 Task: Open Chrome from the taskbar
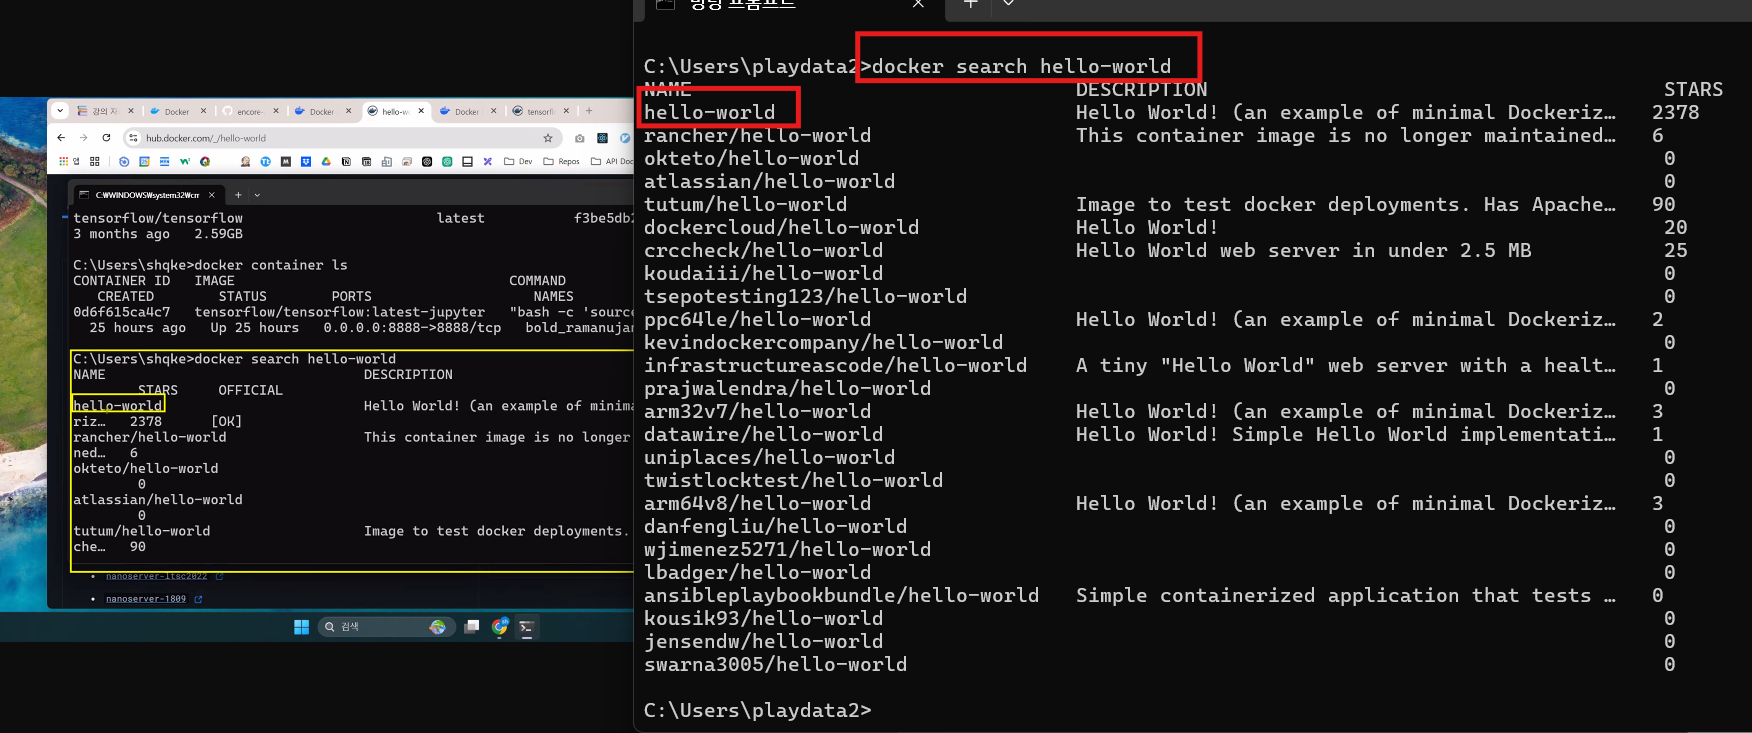pyautogui.click(x=500, y=627)
